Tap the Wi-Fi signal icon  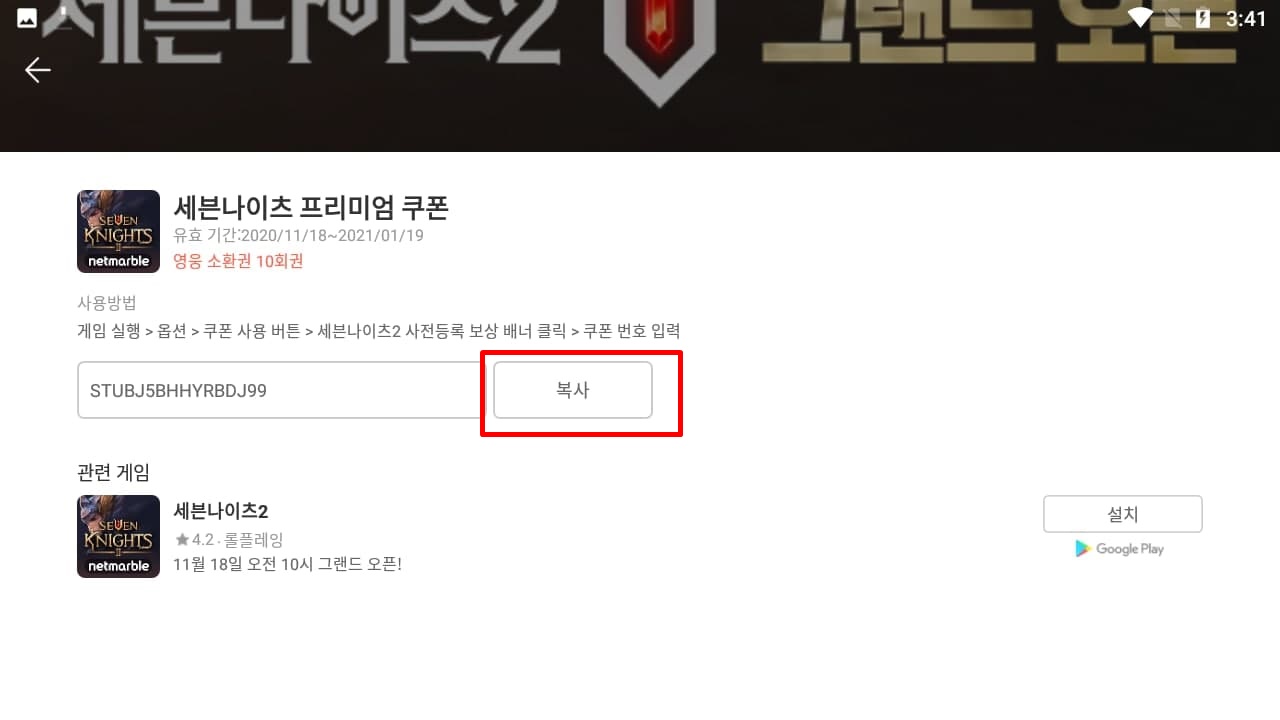[1139, 18]
